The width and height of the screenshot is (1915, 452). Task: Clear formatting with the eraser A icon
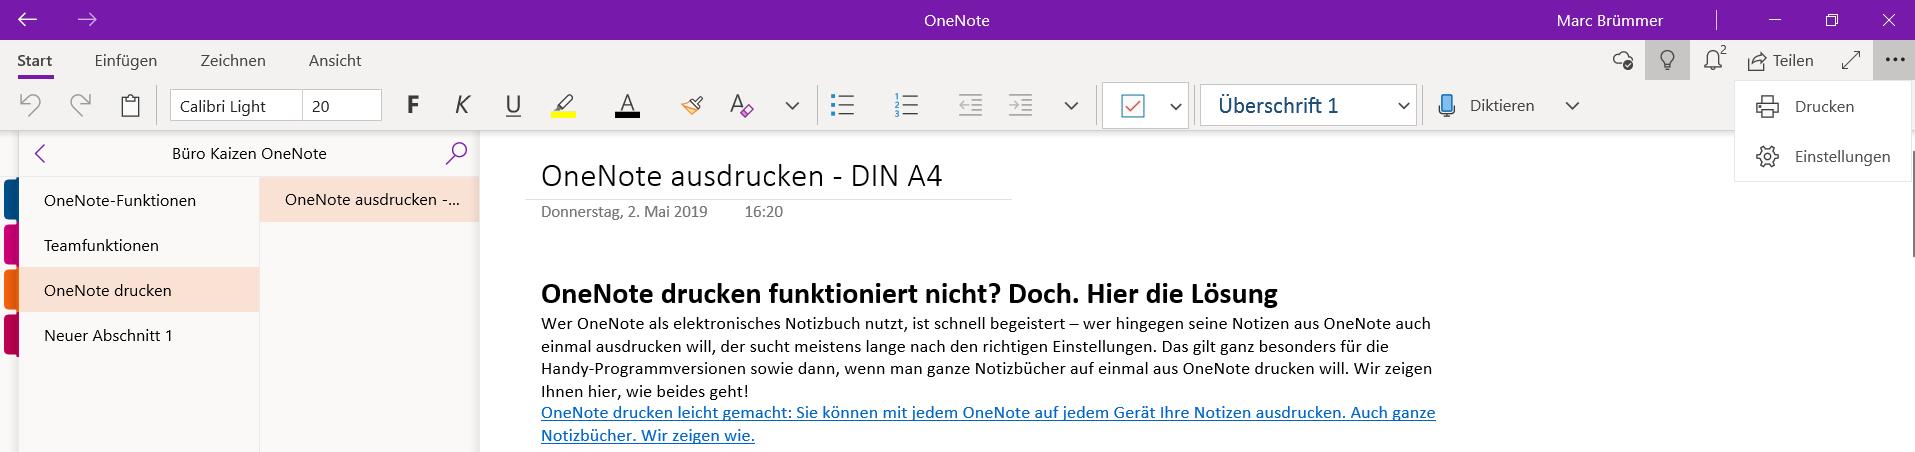click(x=741, y=105)
